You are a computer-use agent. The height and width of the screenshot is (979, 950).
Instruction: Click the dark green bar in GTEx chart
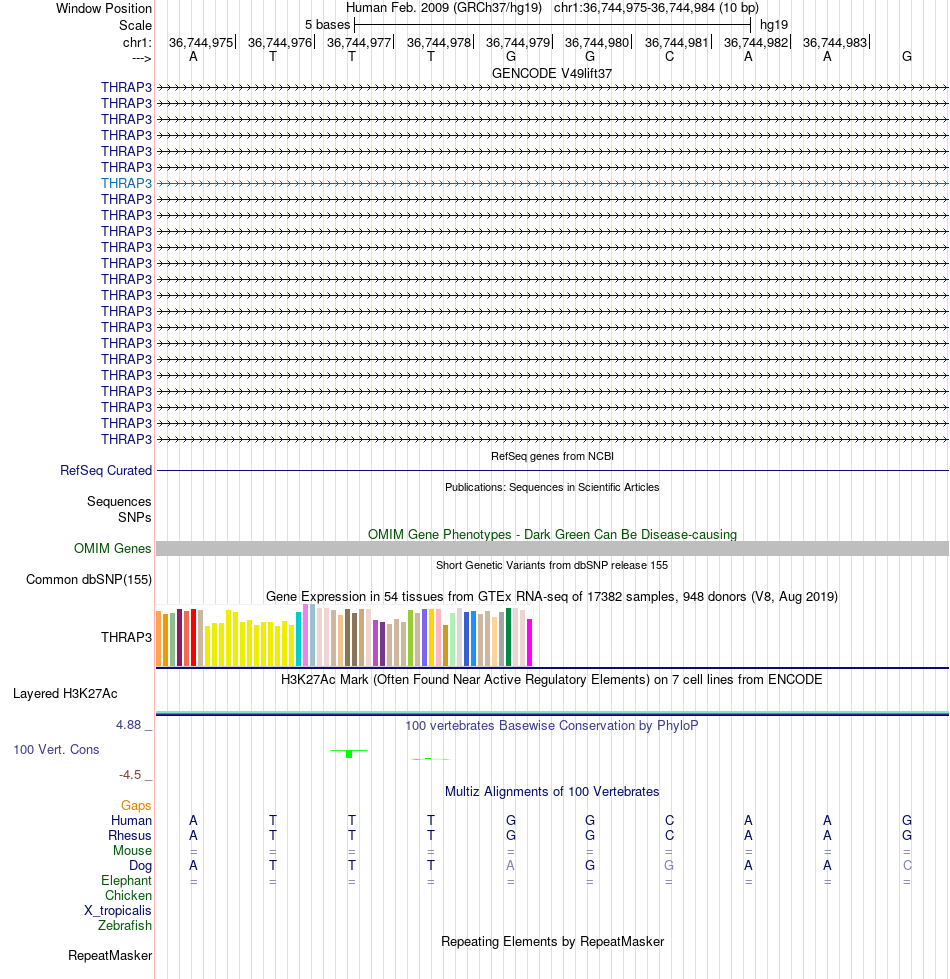click(509, 637)
